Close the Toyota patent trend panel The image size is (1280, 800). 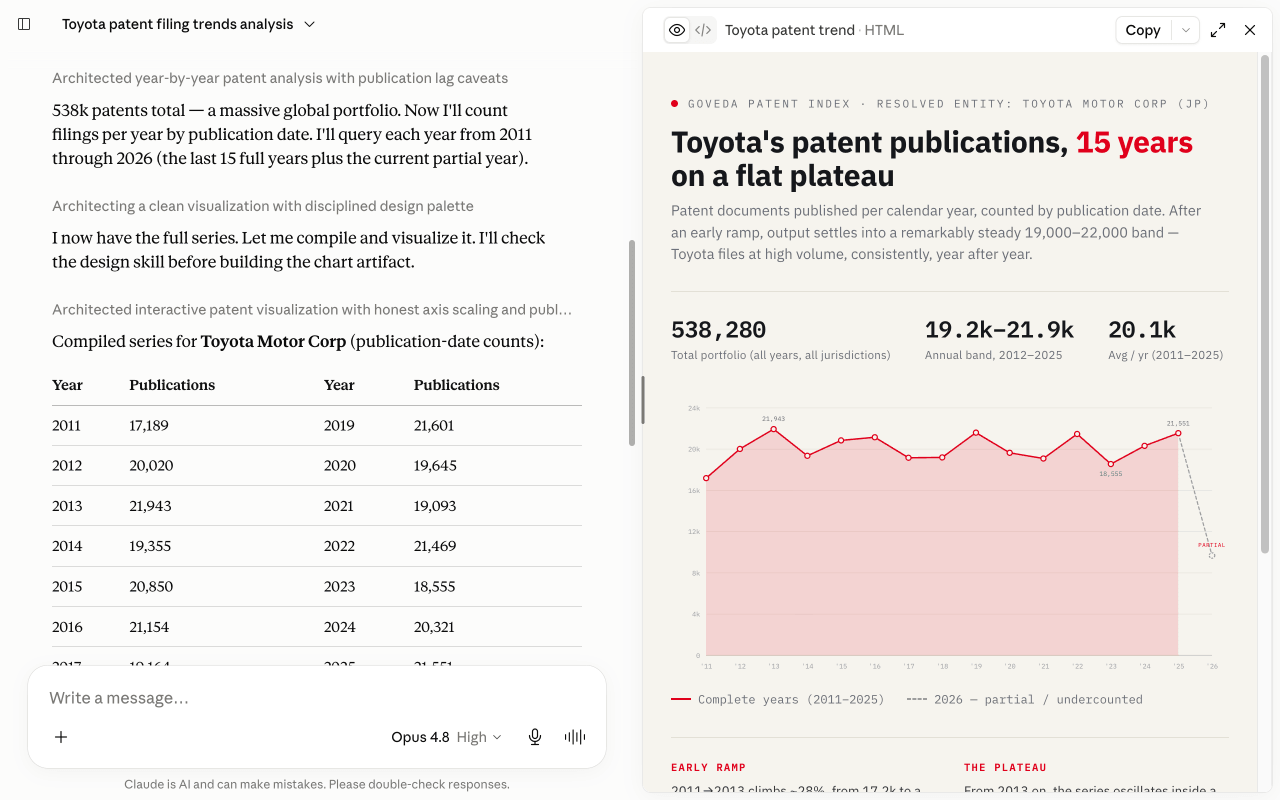1250,30
